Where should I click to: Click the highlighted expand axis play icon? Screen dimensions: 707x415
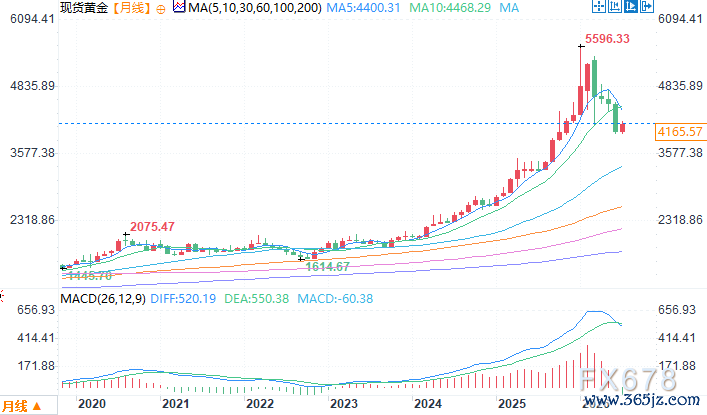click(631, 6)
